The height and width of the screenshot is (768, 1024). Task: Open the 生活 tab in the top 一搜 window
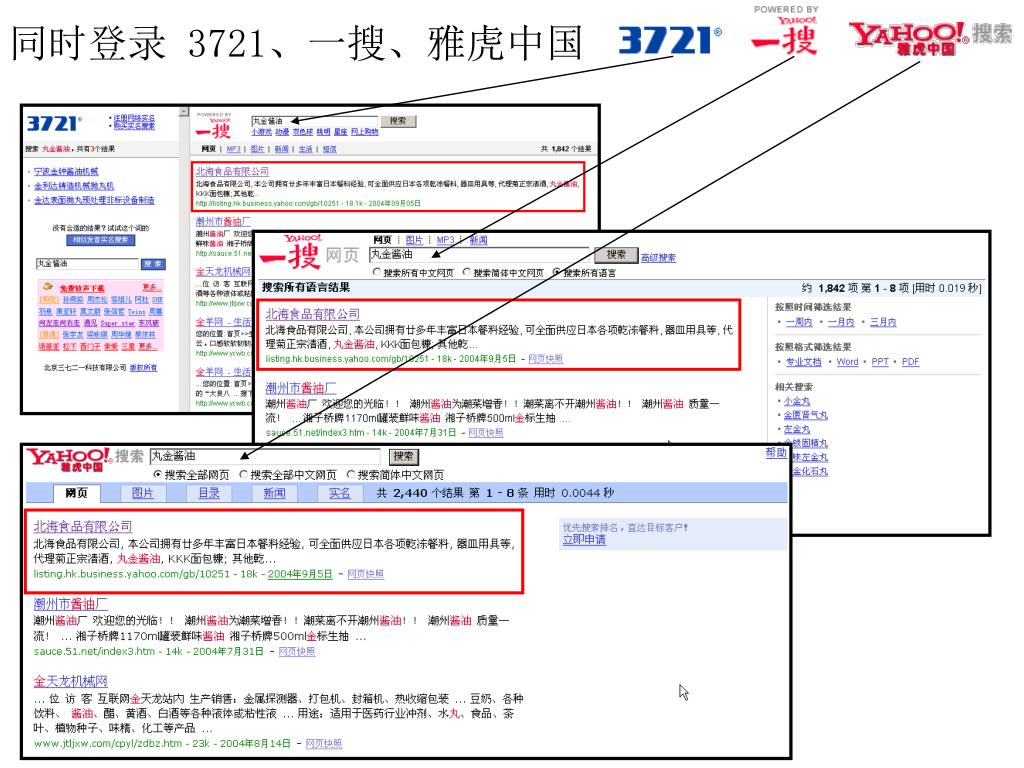(306, 150)
